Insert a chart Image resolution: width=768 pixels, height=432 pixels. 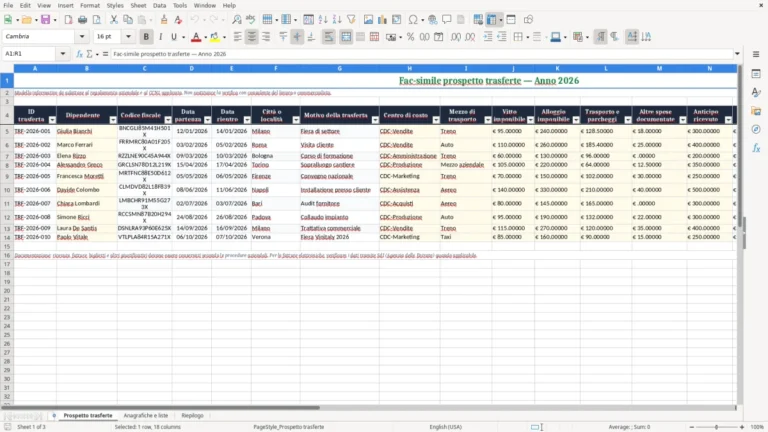383,20
